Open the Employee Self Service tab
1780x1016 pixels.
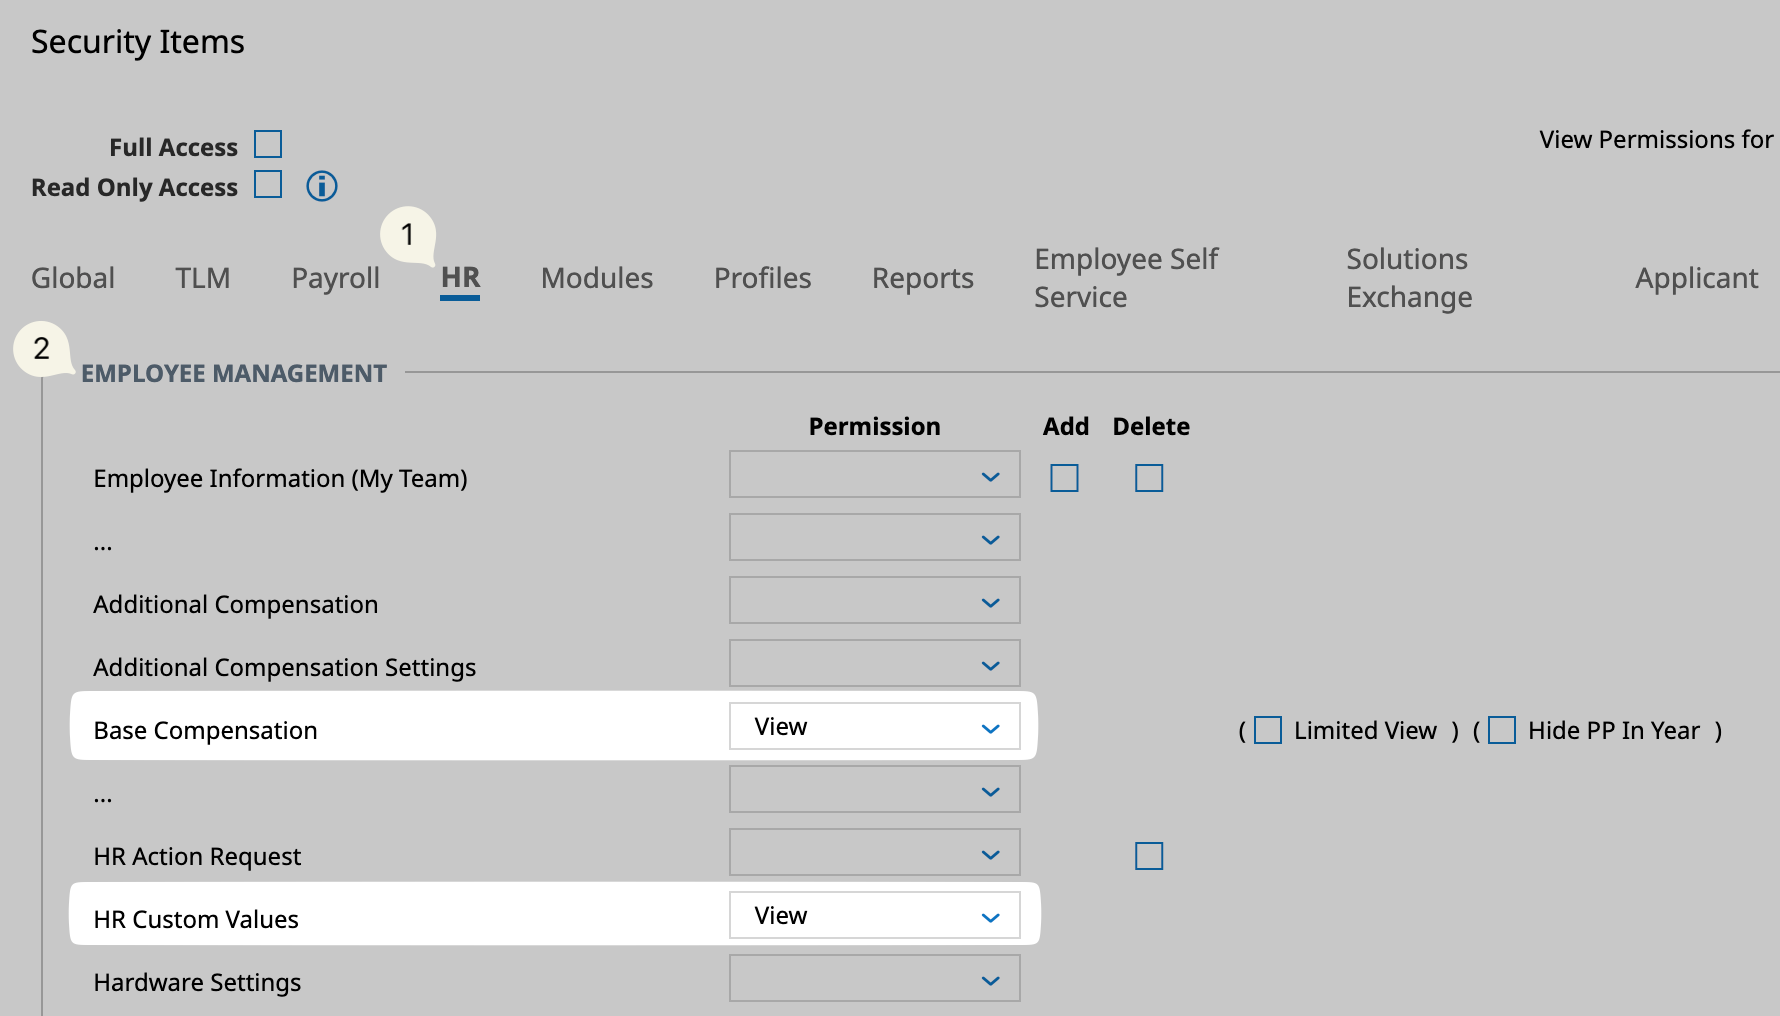click(x=1125, y=278)
